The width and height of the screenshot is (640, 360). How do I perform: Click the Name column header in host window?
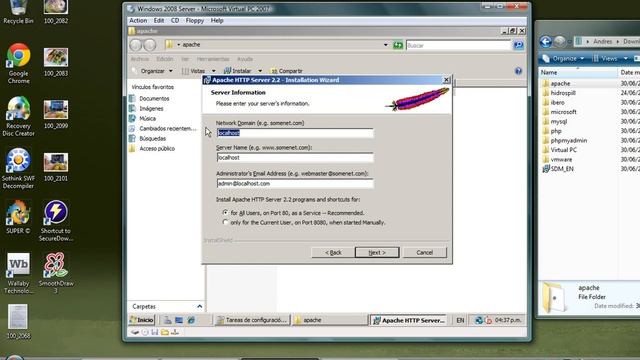coord(578,72)
